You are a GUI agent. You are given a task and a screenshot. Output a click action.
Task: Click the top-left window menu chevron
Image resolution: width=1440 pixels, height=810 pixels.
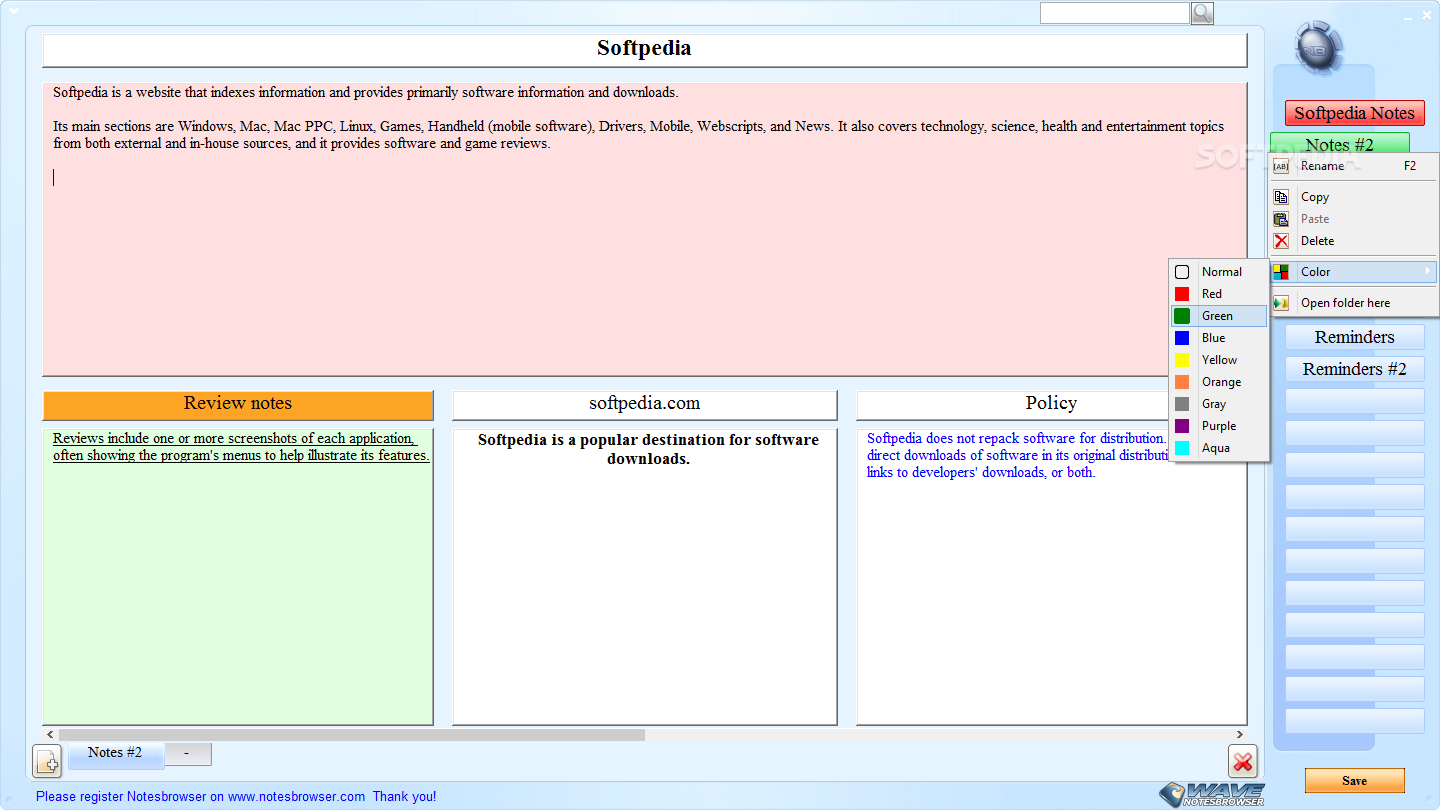[13, 10]
